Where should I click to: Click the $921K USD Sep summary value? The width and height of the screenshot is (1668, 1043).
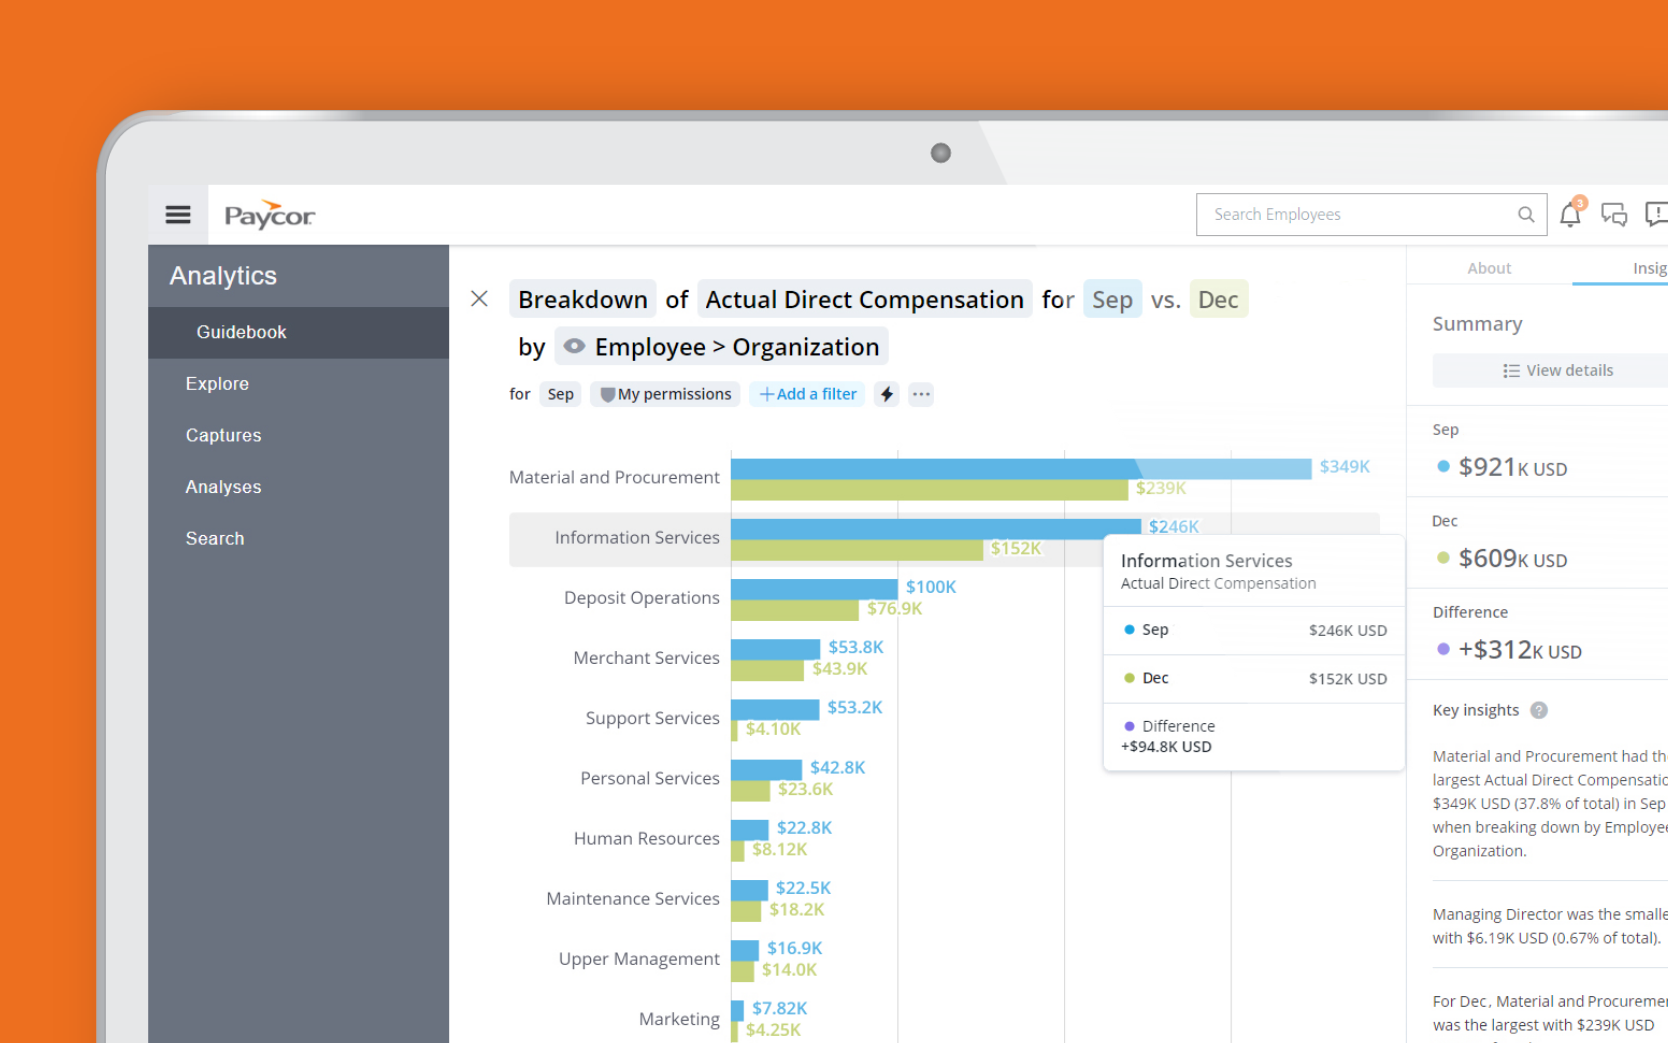coord(1512,467)
